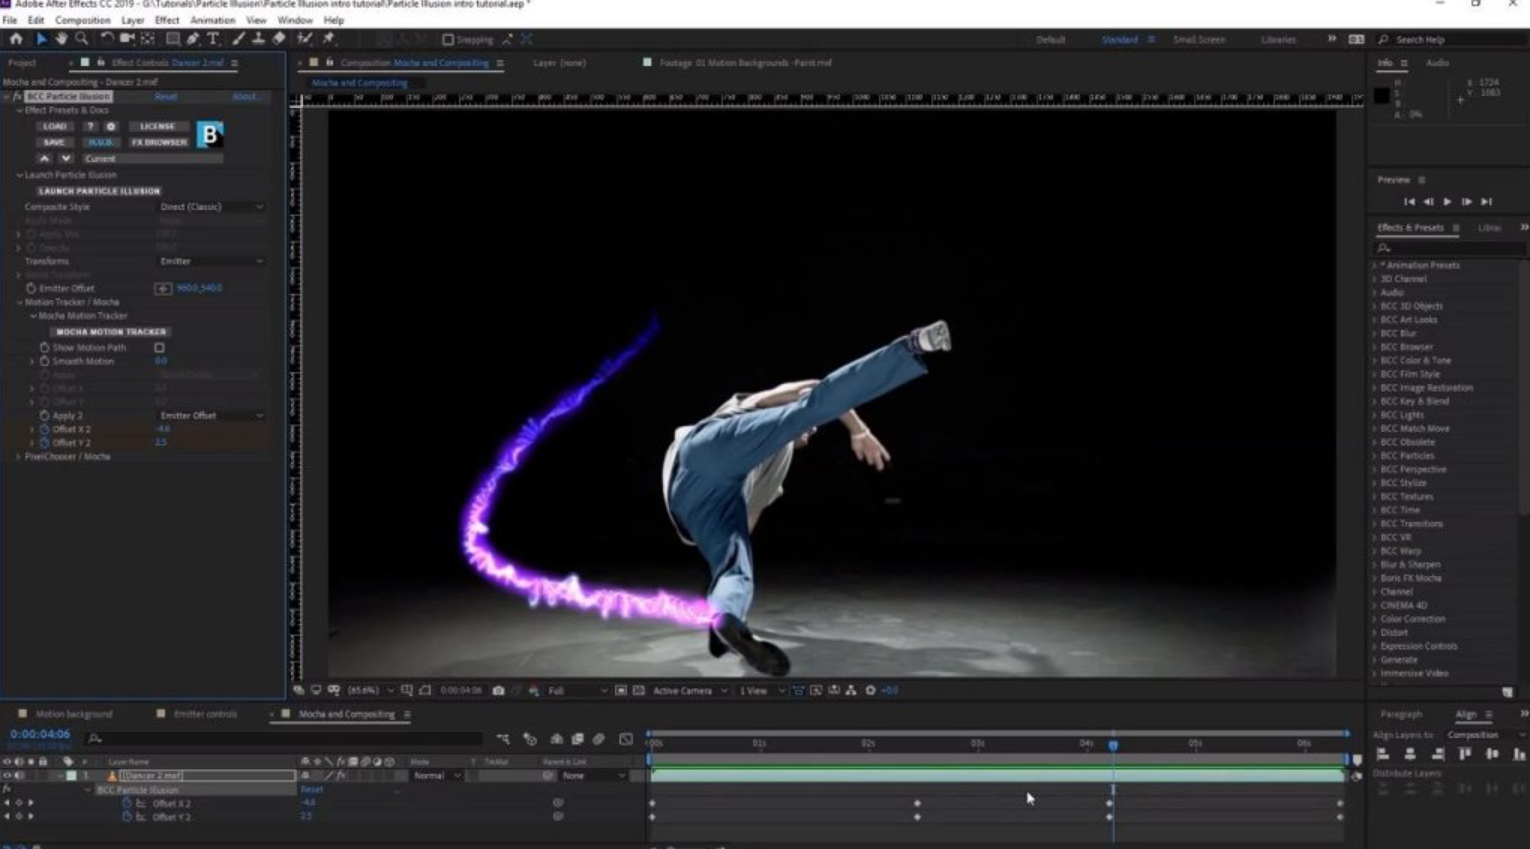Image resolution: width=1530 pixels, height=849 pixels.
Task: Select the Pan Behind anchor point tool
Action: [x=148, y=39]
